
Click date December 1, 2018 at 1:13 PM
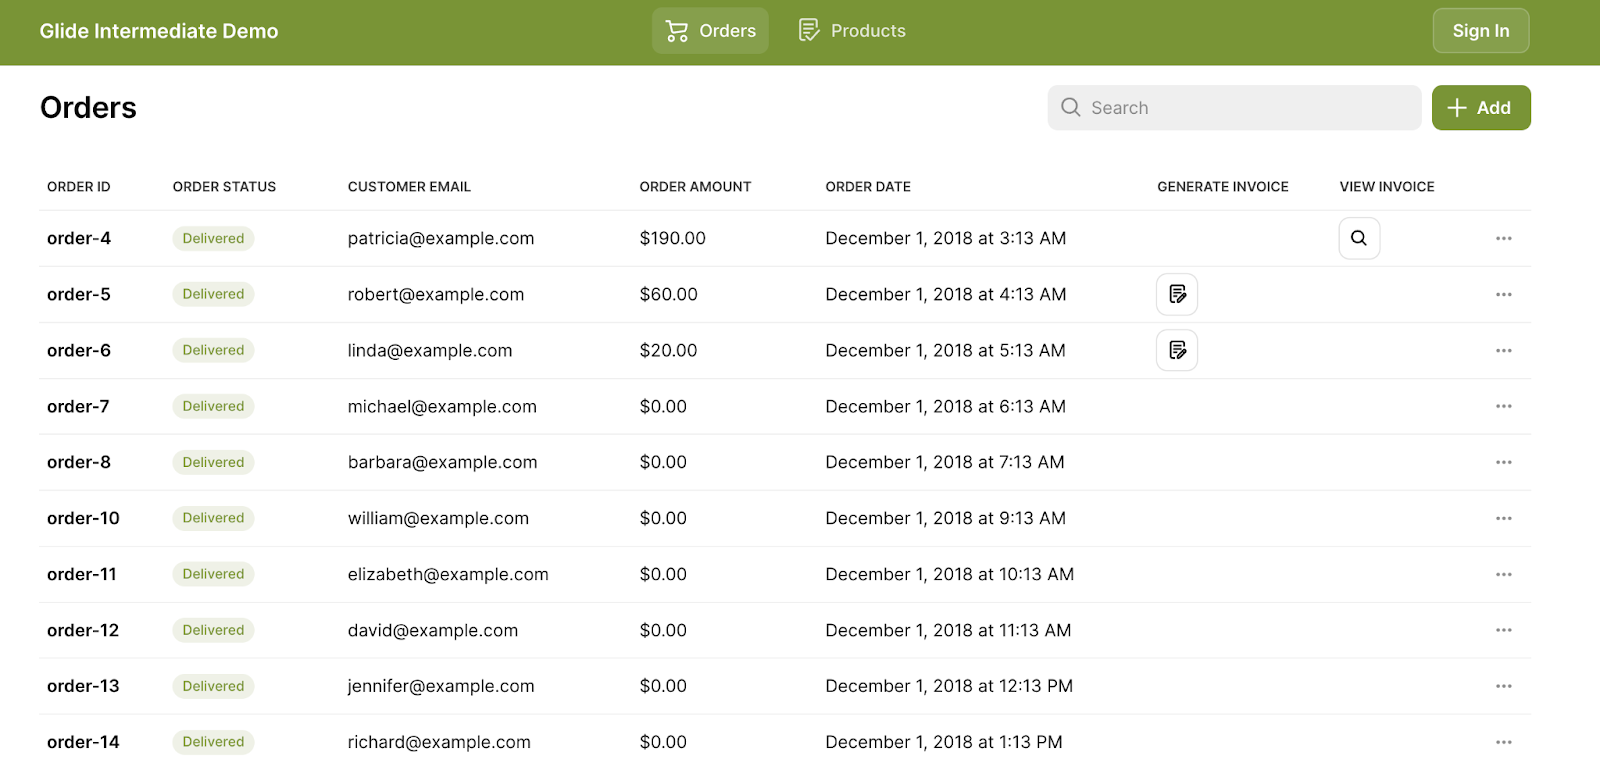(944, 742)
